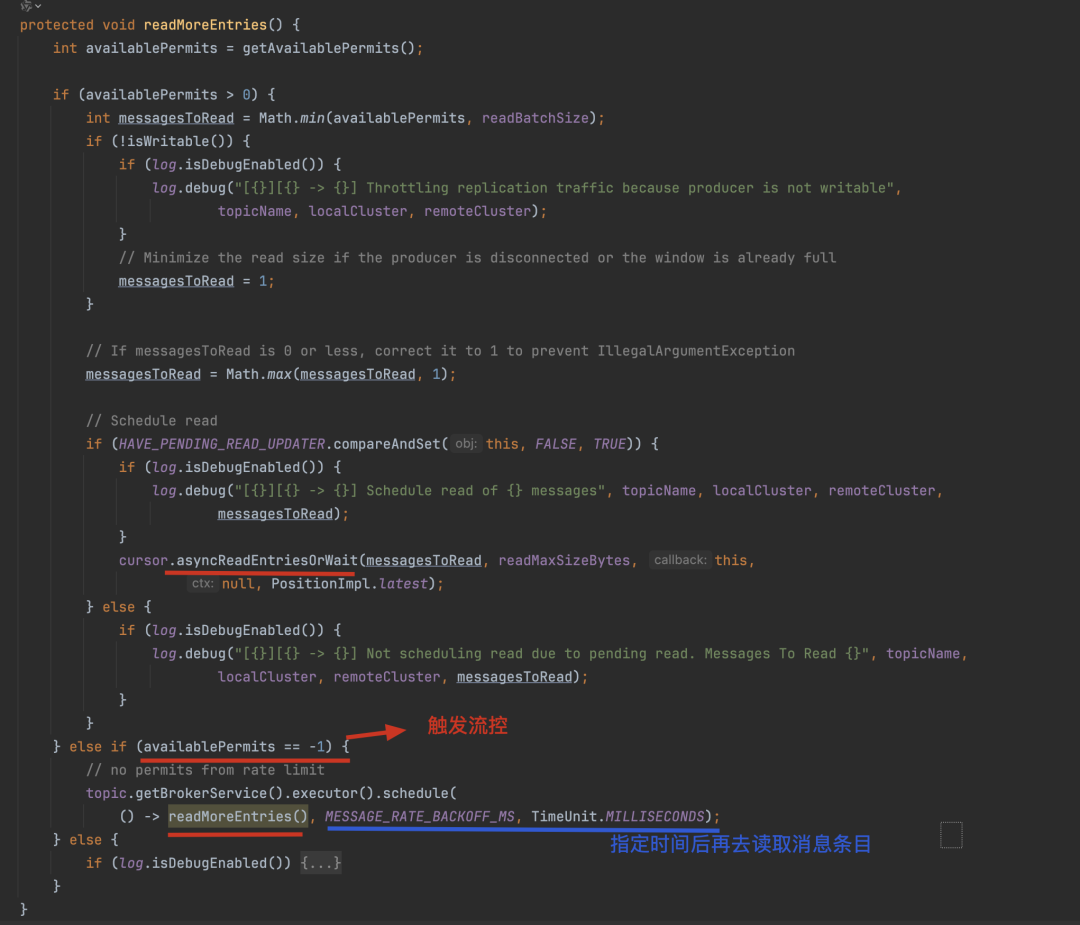Click MESSAGE_RATE_BACKOFF_MS constant
The image size is (1080, 925).
419,816
